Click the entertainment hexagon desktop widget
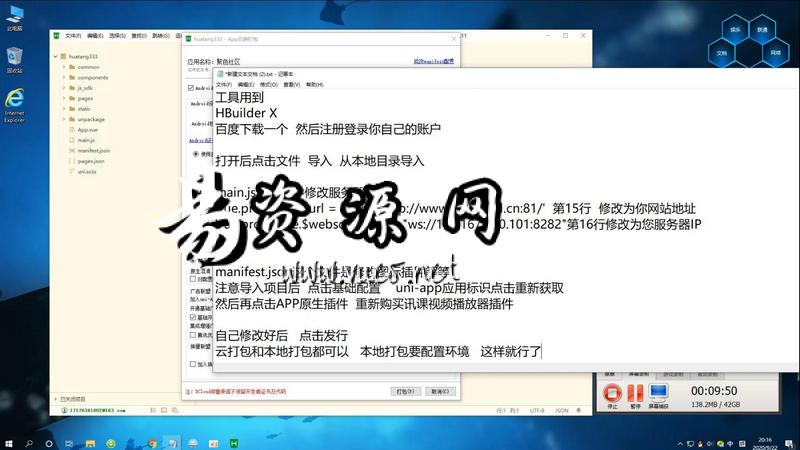 (735, 30)
